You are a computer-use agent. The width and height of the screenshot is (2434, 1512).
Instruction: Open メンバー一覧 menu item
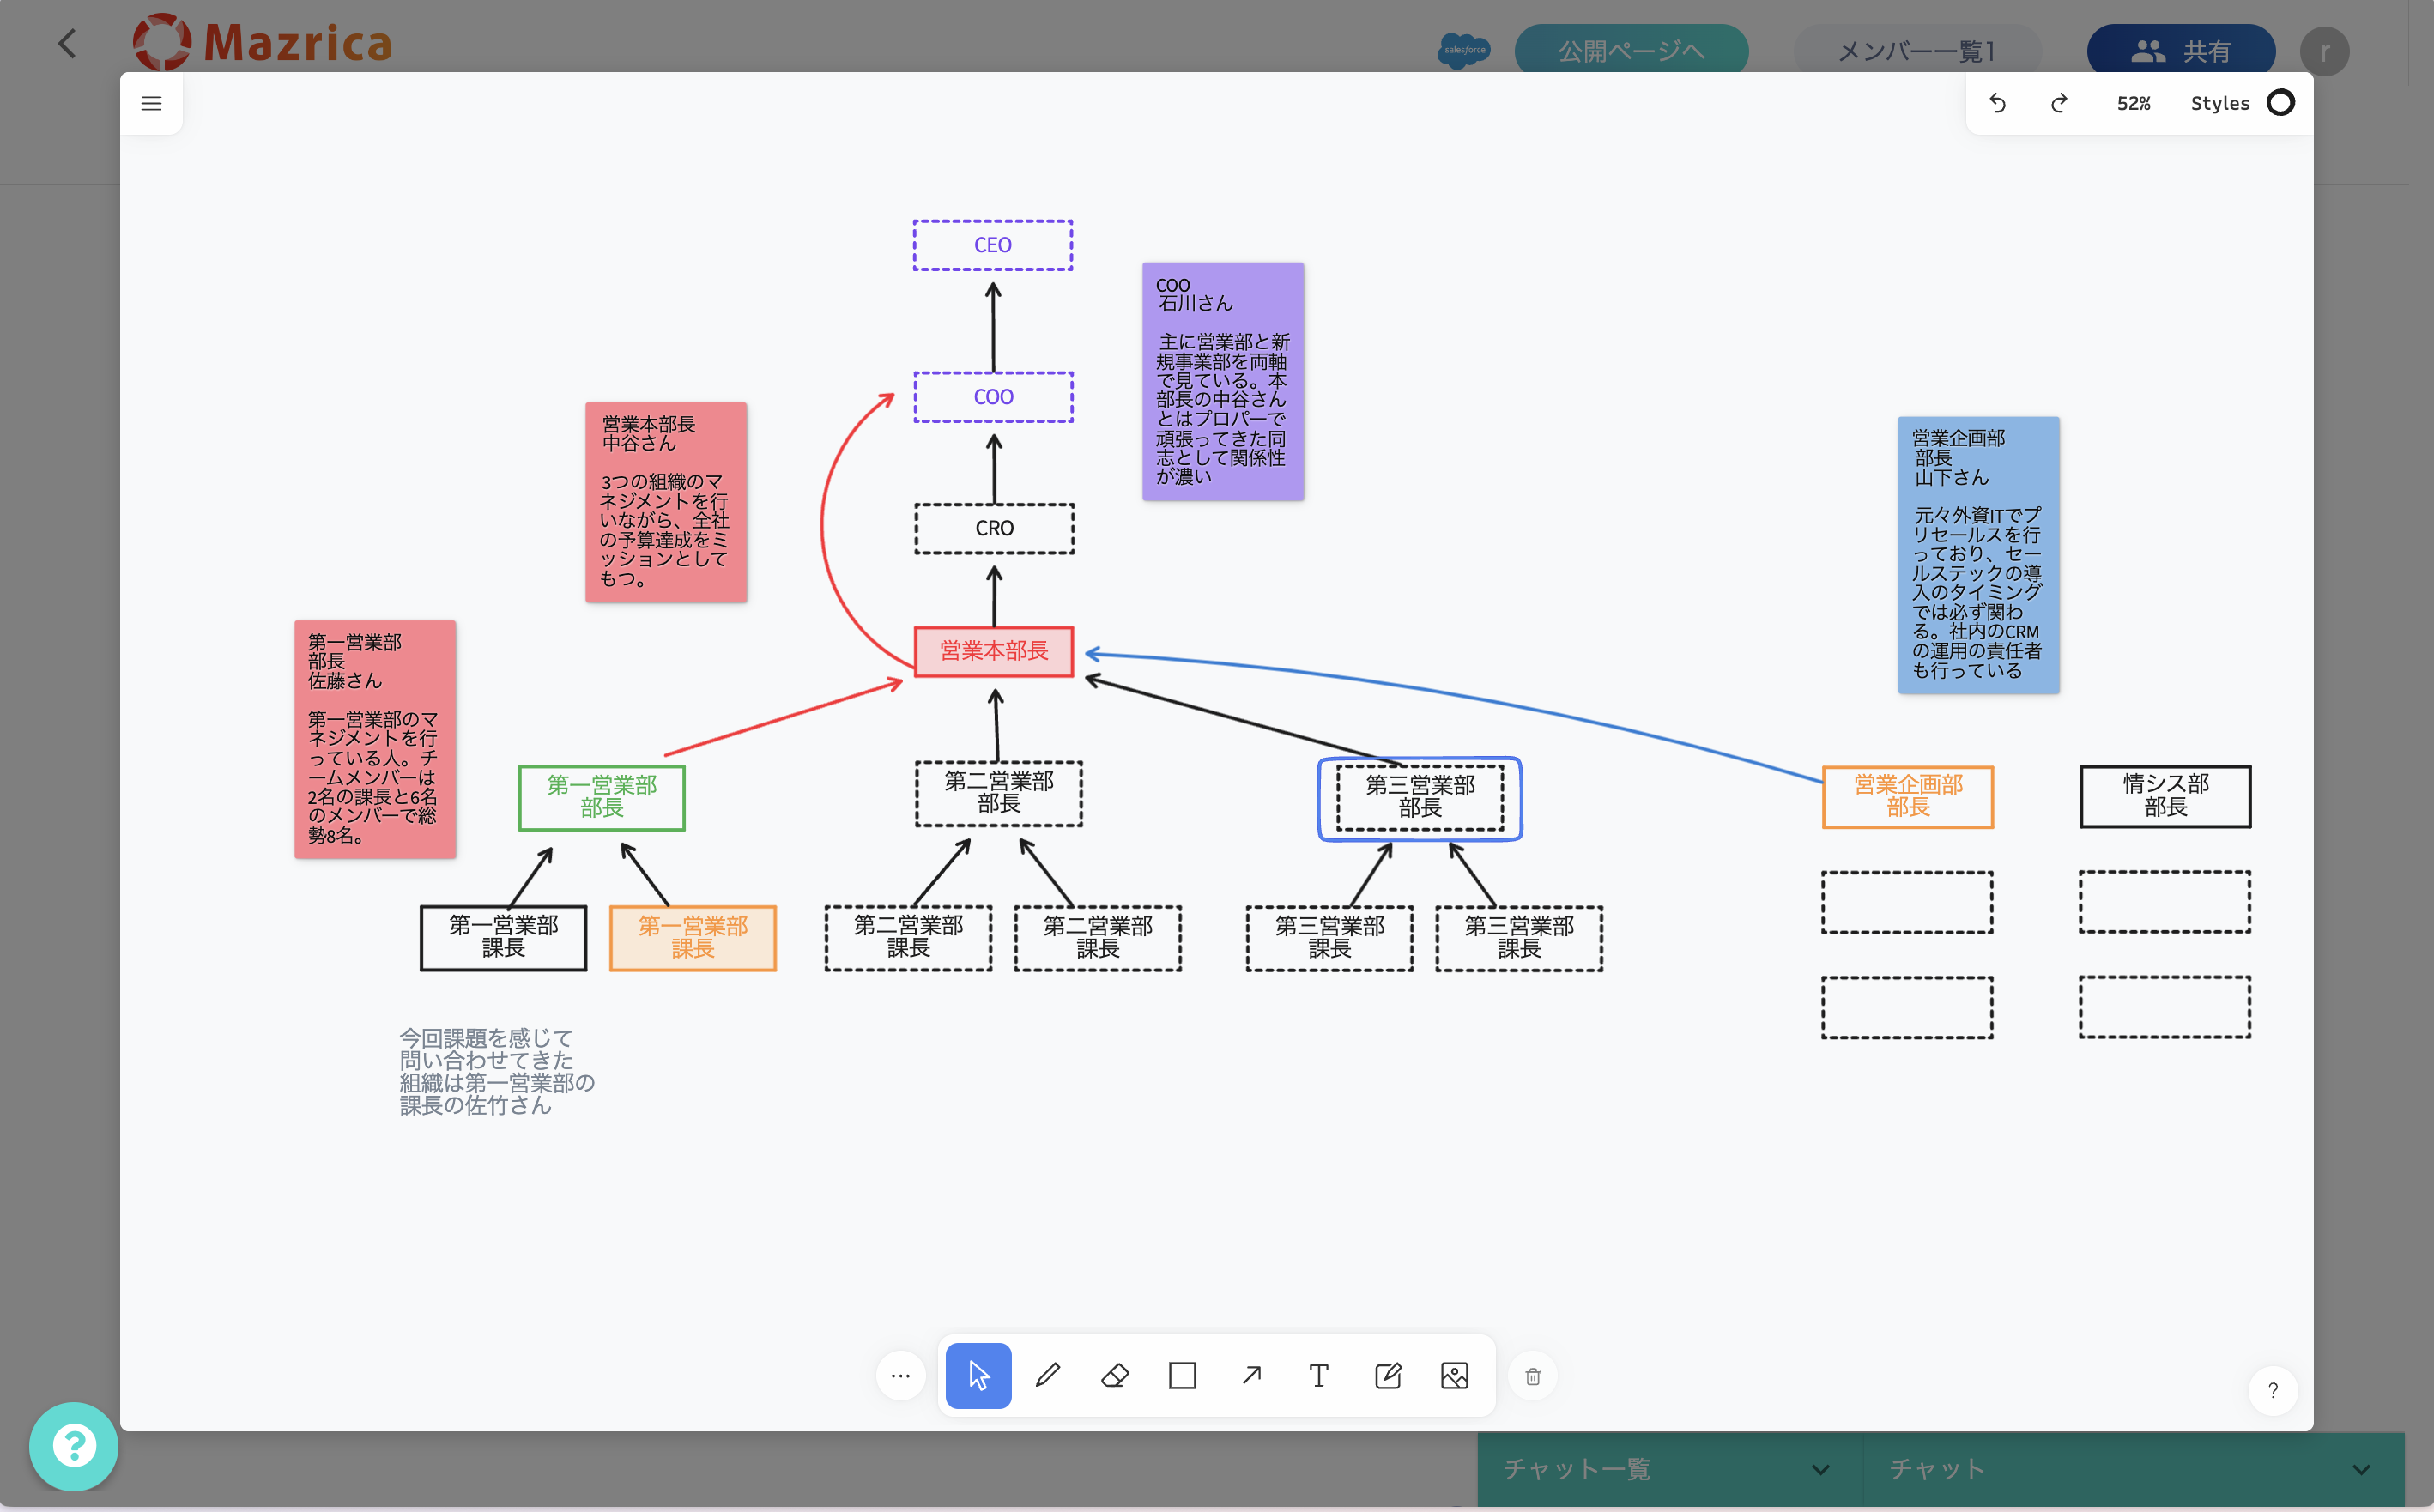point(1916,47)
